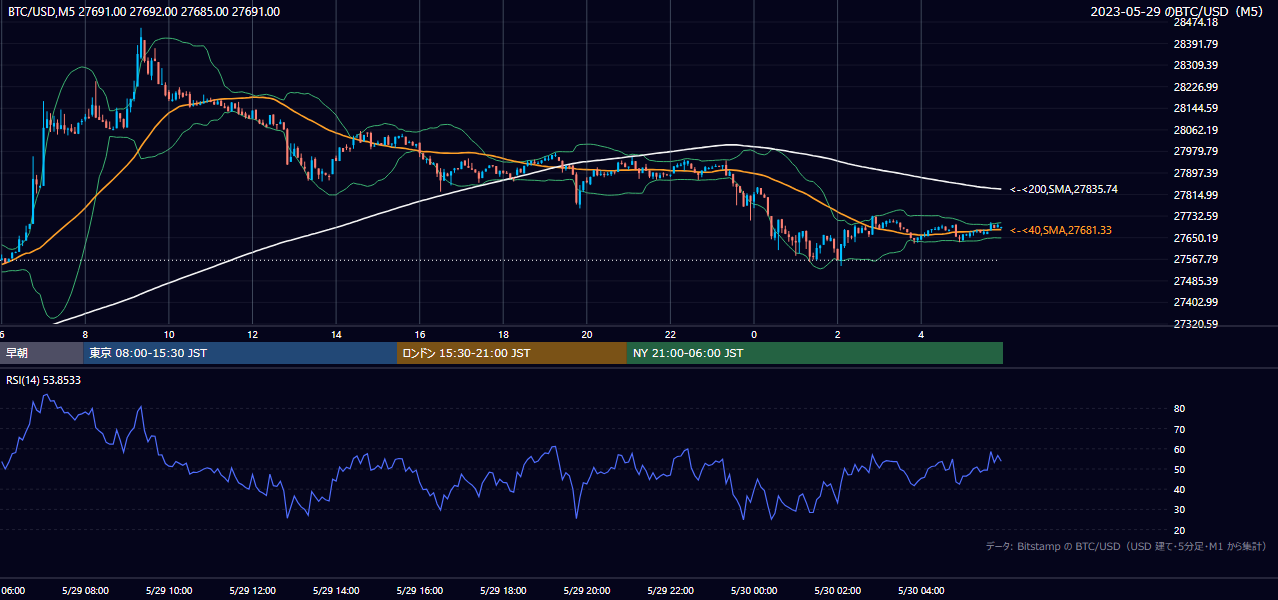Viewport: 1278px width, 600px height.
Task: Click price axis label 27897.39
Action: [x=1195, y=173]
